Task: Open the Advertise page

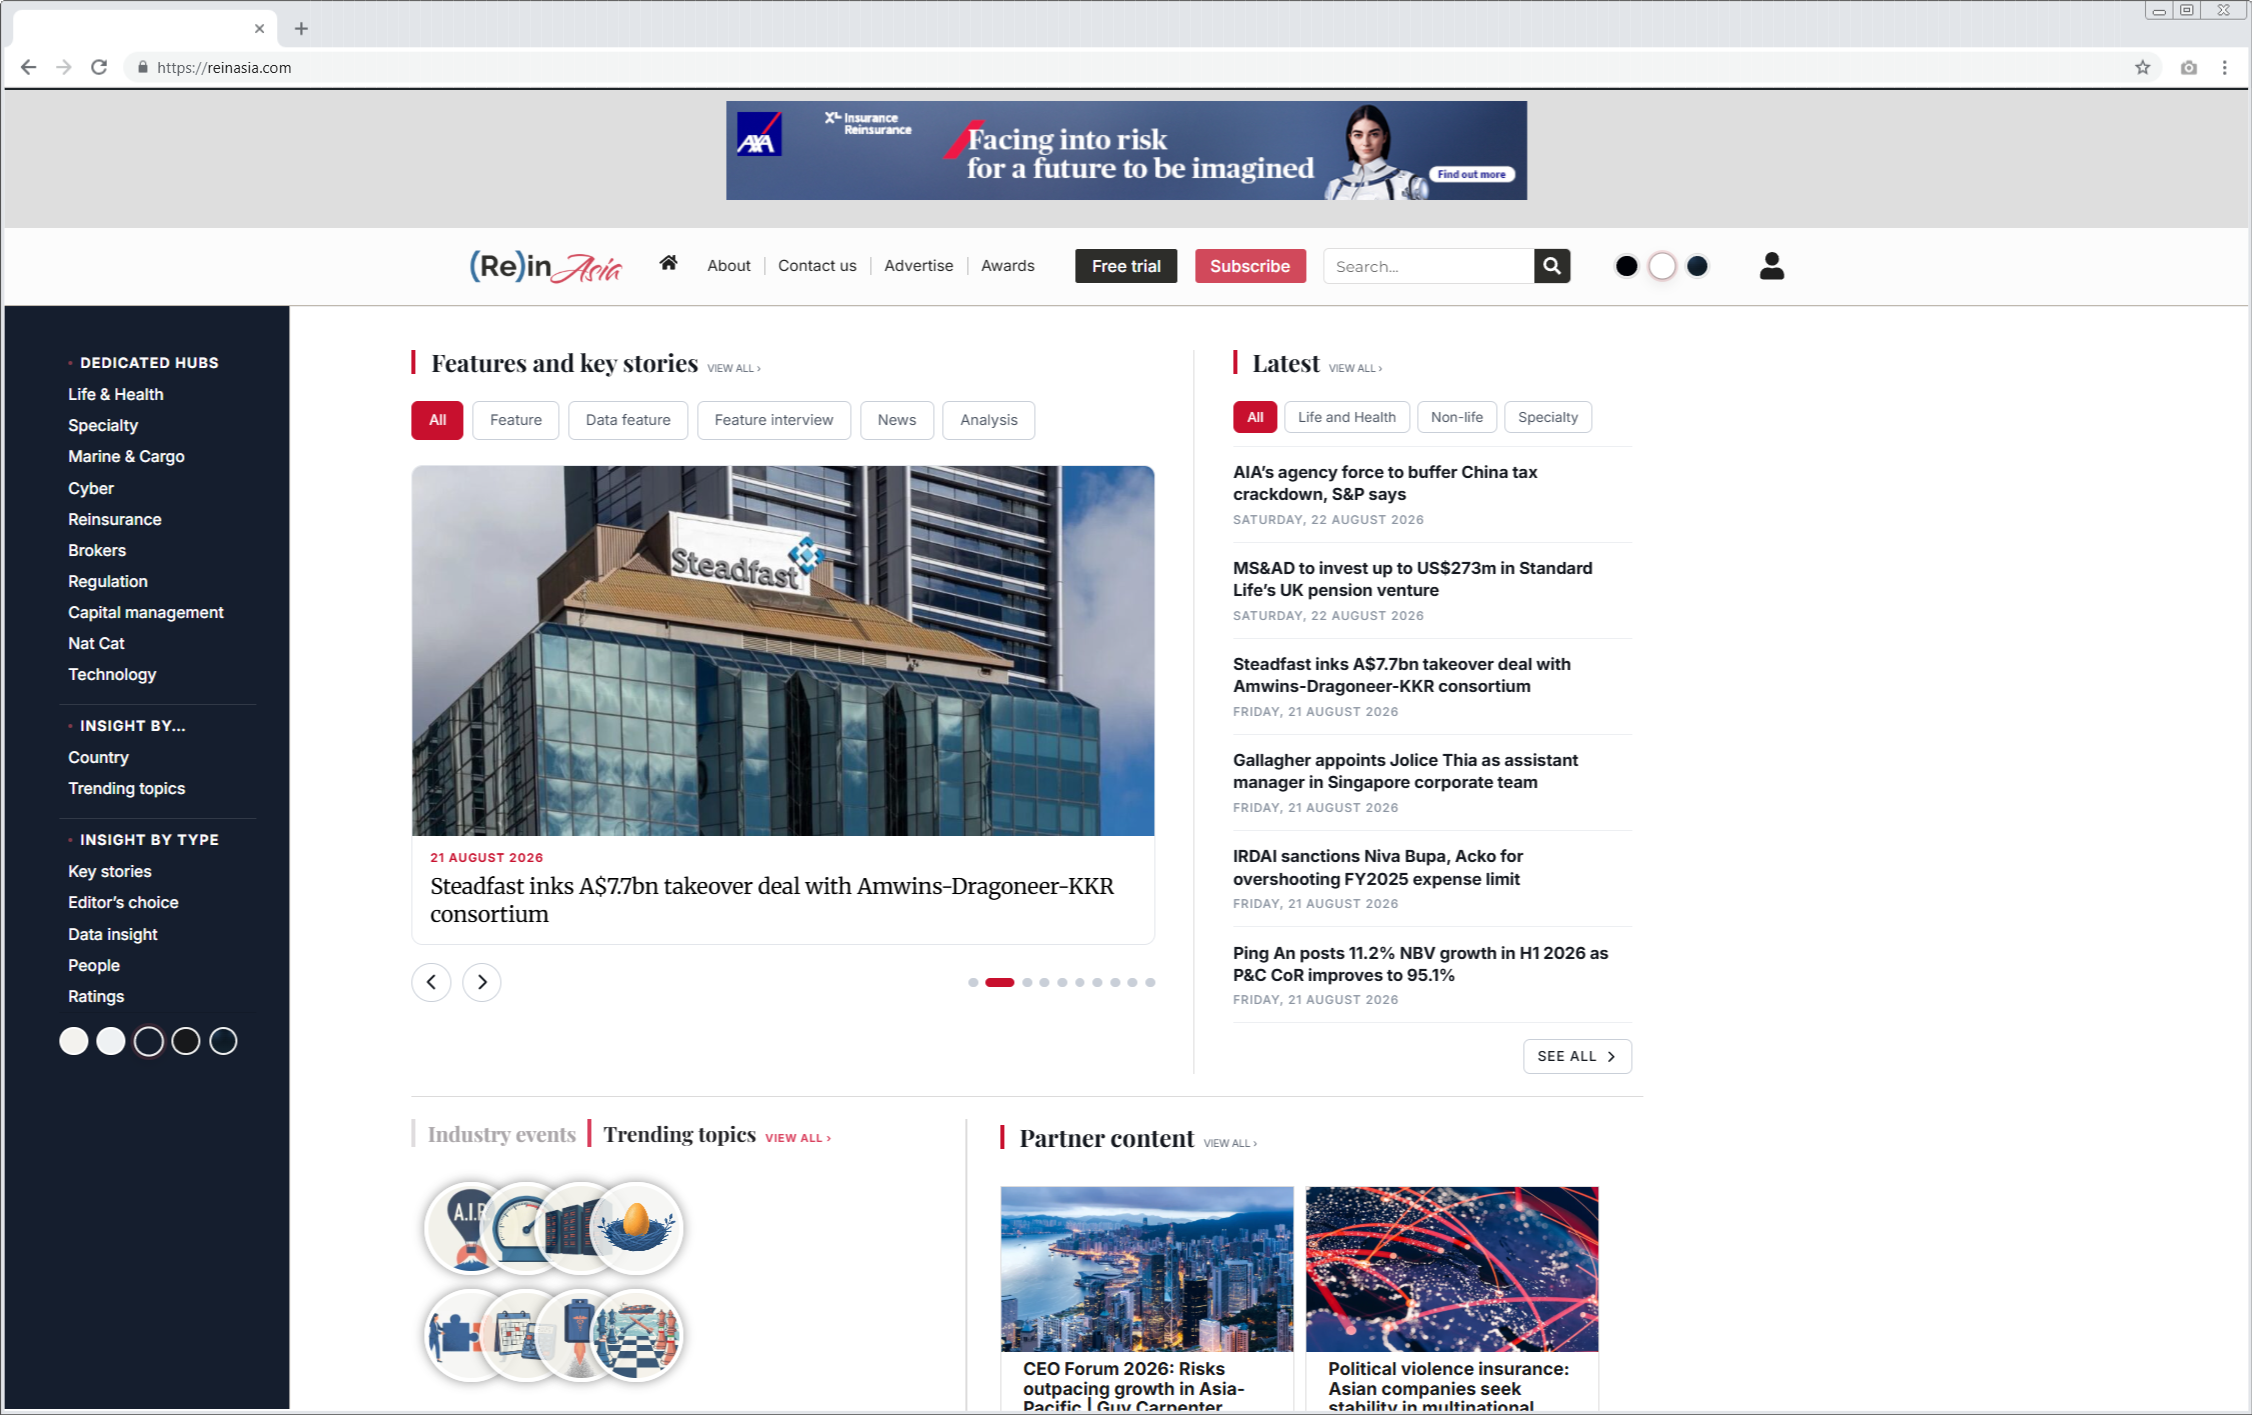Action: coord(918,266)
